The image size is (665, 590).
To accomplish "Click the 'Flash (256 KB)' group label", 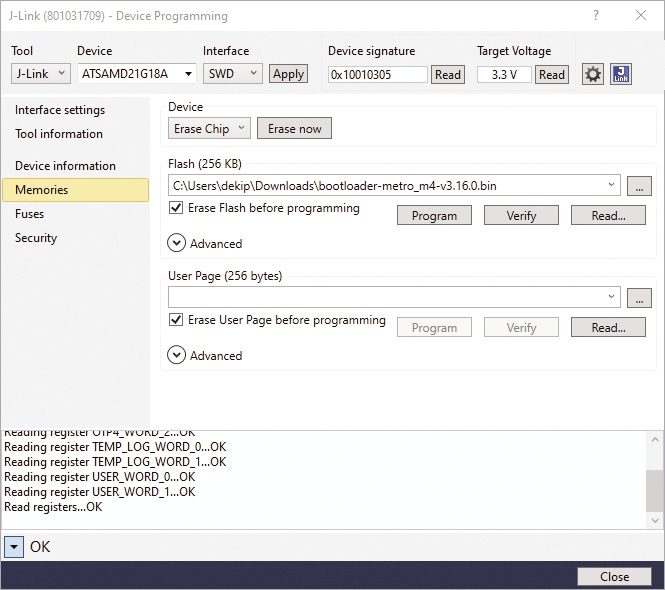I will coord(205,164).
